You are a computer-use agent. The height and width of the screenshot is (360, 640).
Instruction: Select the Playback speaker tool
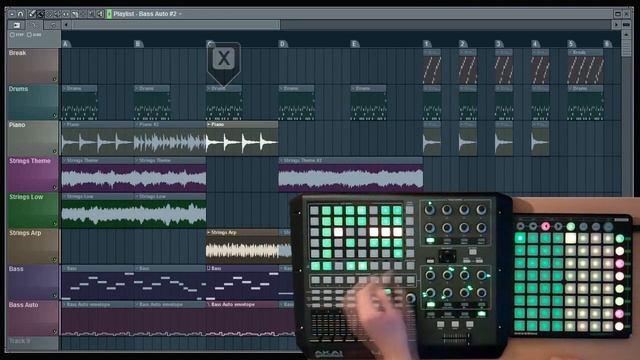100,14
